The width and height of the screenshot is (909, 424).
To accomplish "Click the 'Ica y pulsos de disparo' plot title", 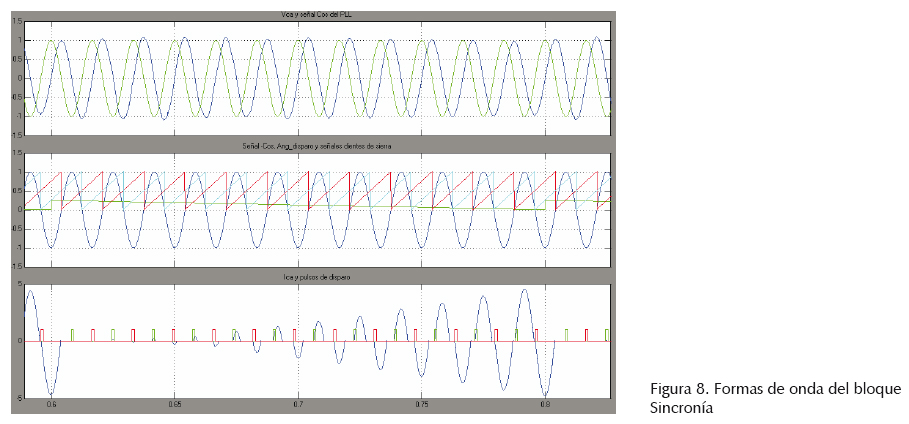I will (317, 276).
